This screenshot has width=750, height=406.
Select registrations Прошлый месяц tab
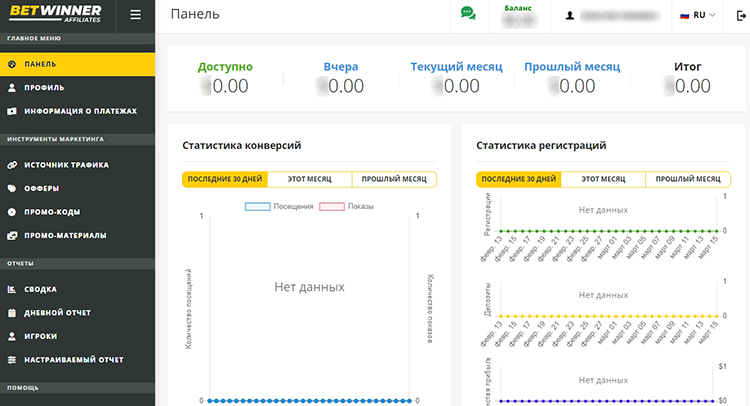coord(688,179)
